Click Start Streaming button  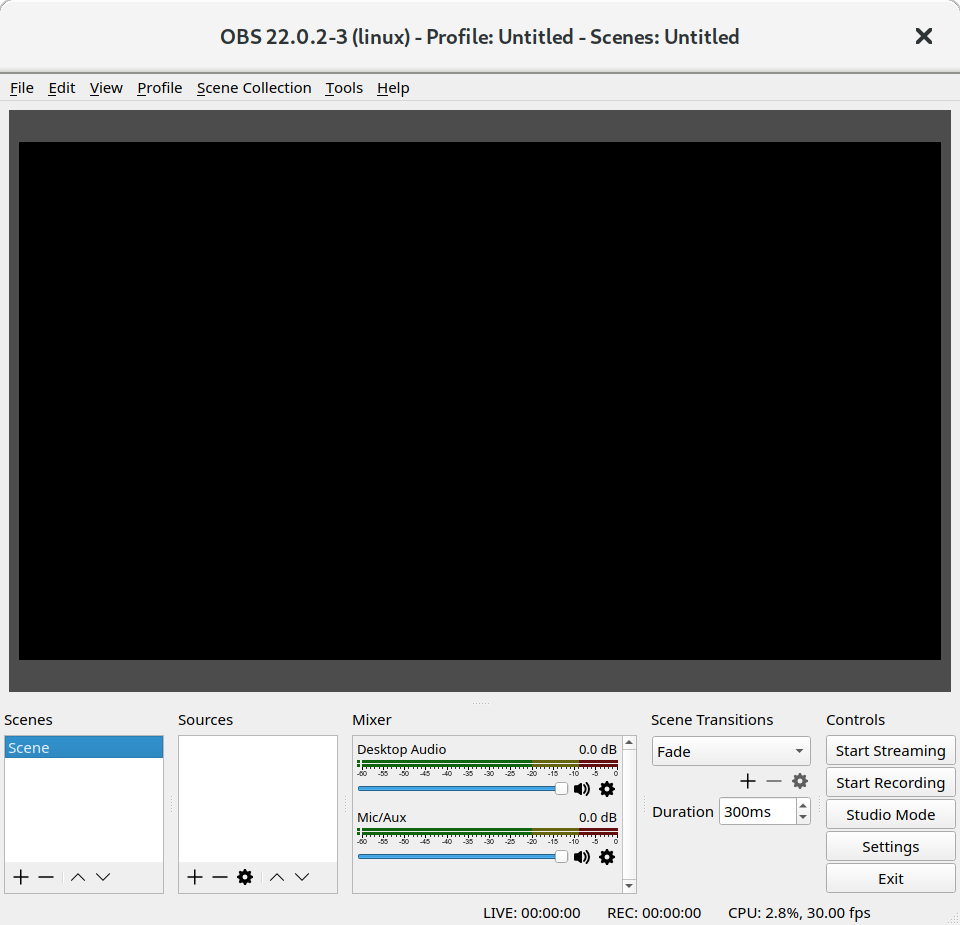890,750
